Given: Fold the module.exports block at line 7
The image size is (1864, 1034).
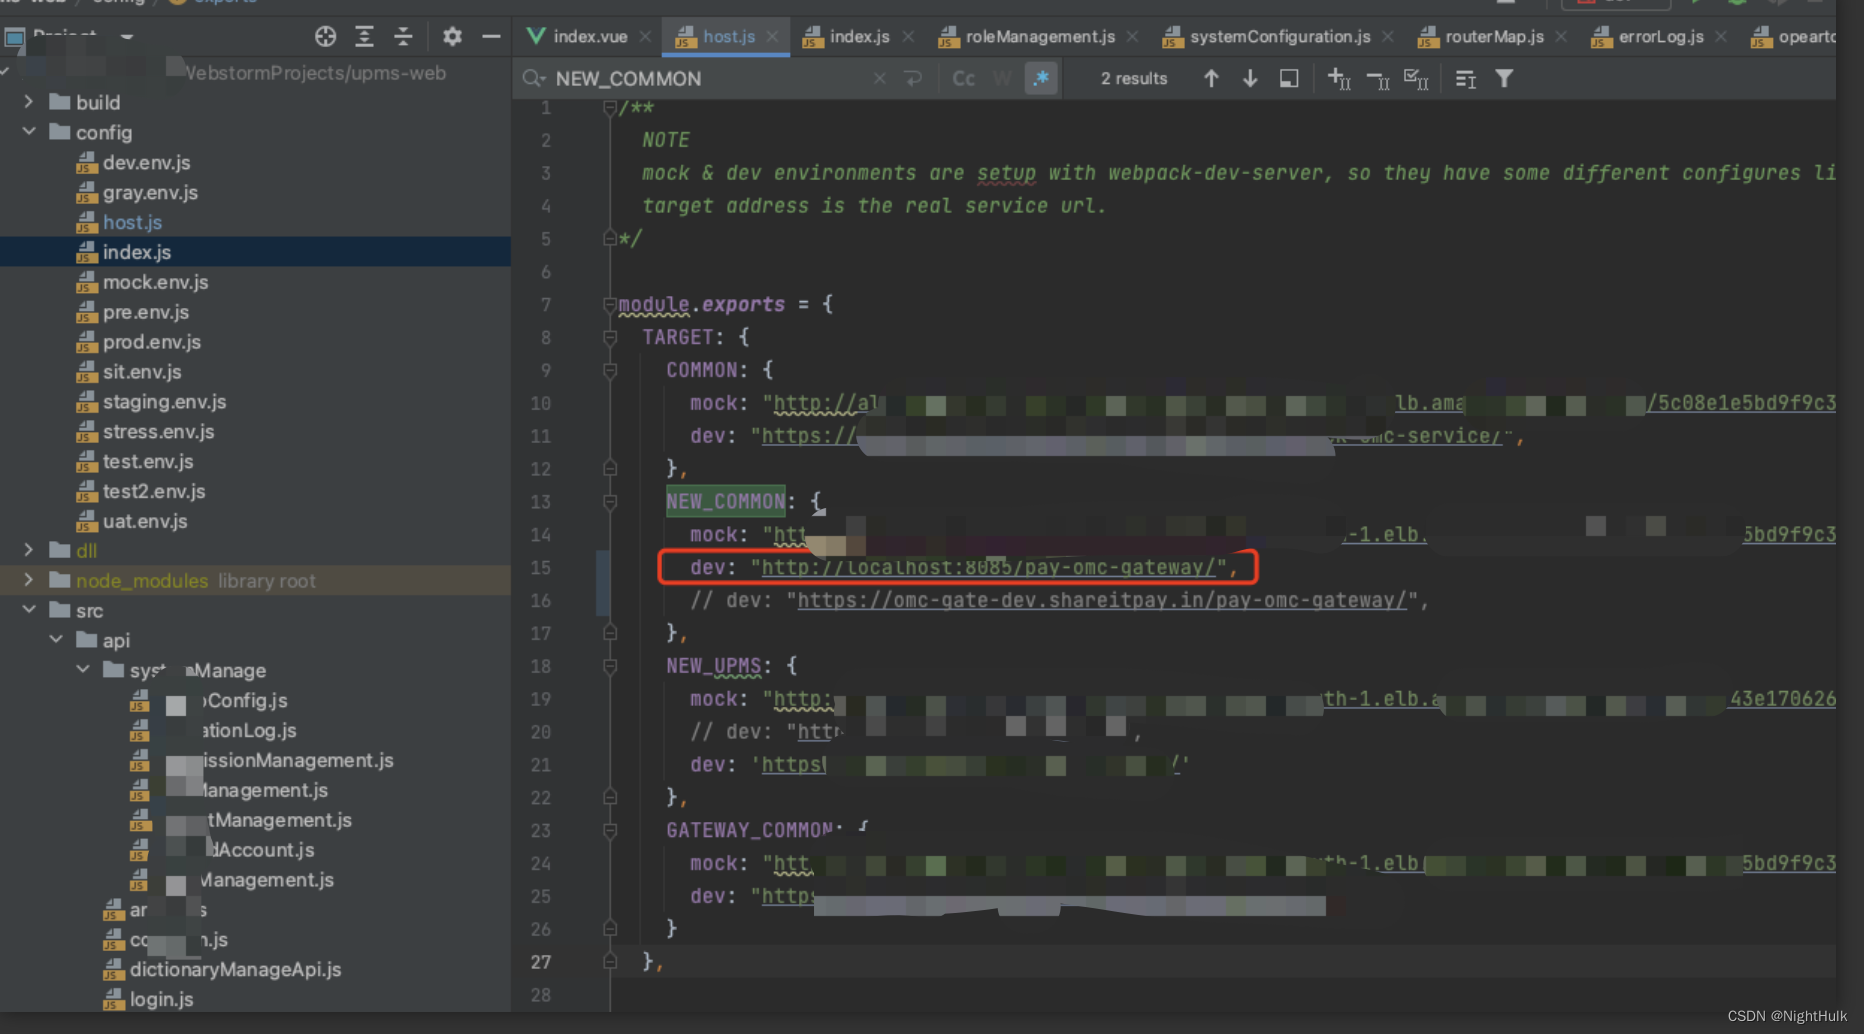Looking at the screenshot, I should [x=609, y=304].
